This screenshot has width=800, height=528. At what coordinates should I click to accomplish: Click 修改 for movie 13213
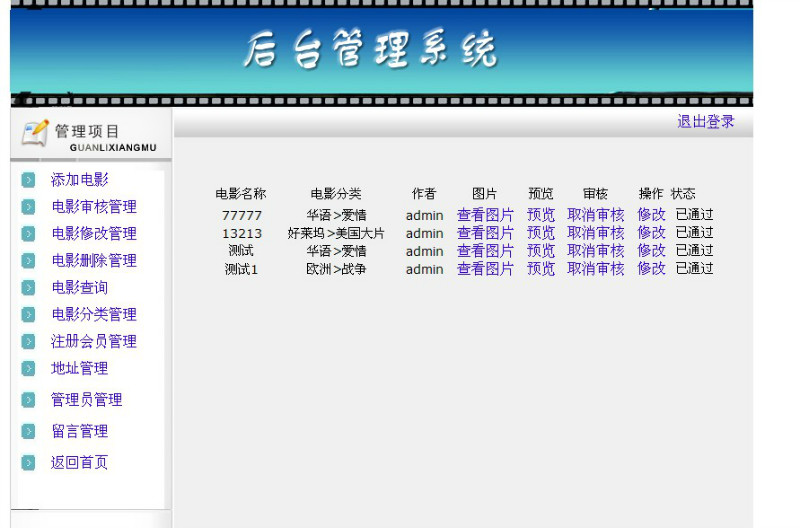click(652, 233)
